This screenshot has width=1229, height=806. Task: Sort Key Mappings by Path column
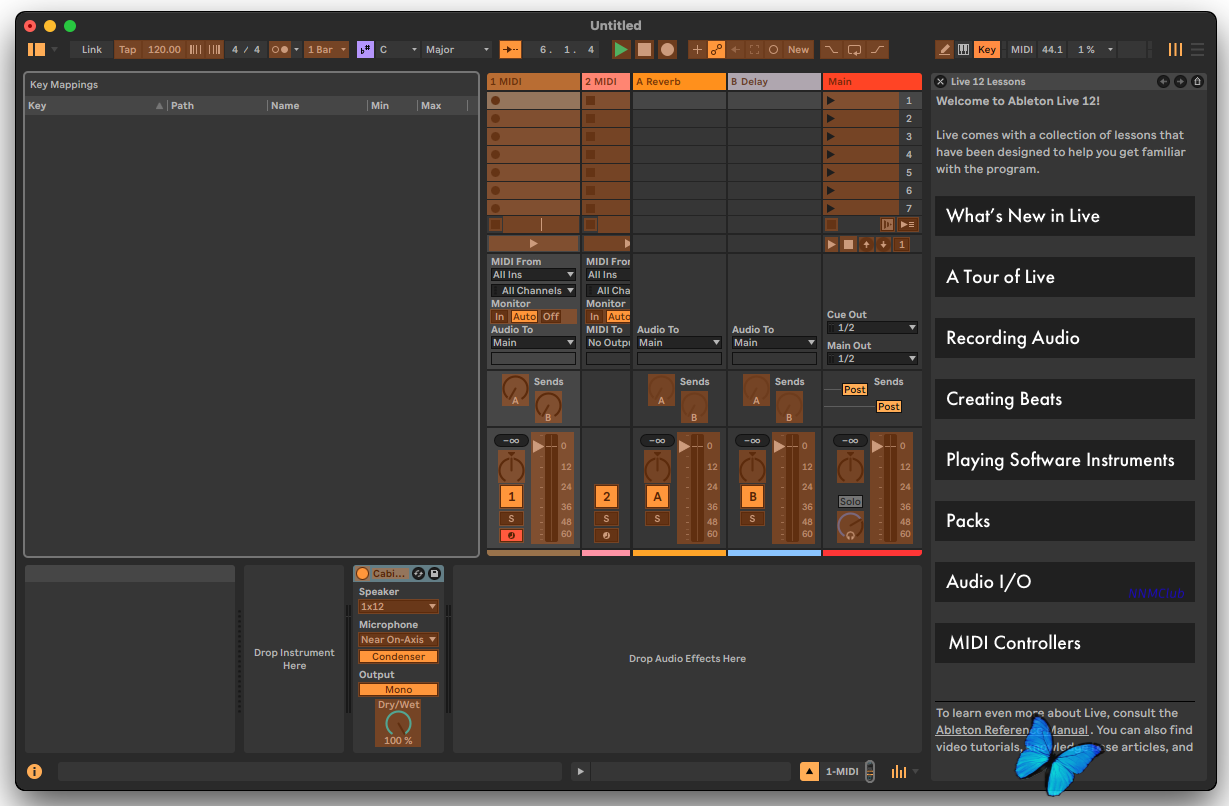pyautogui.click(x=217, y=105)
